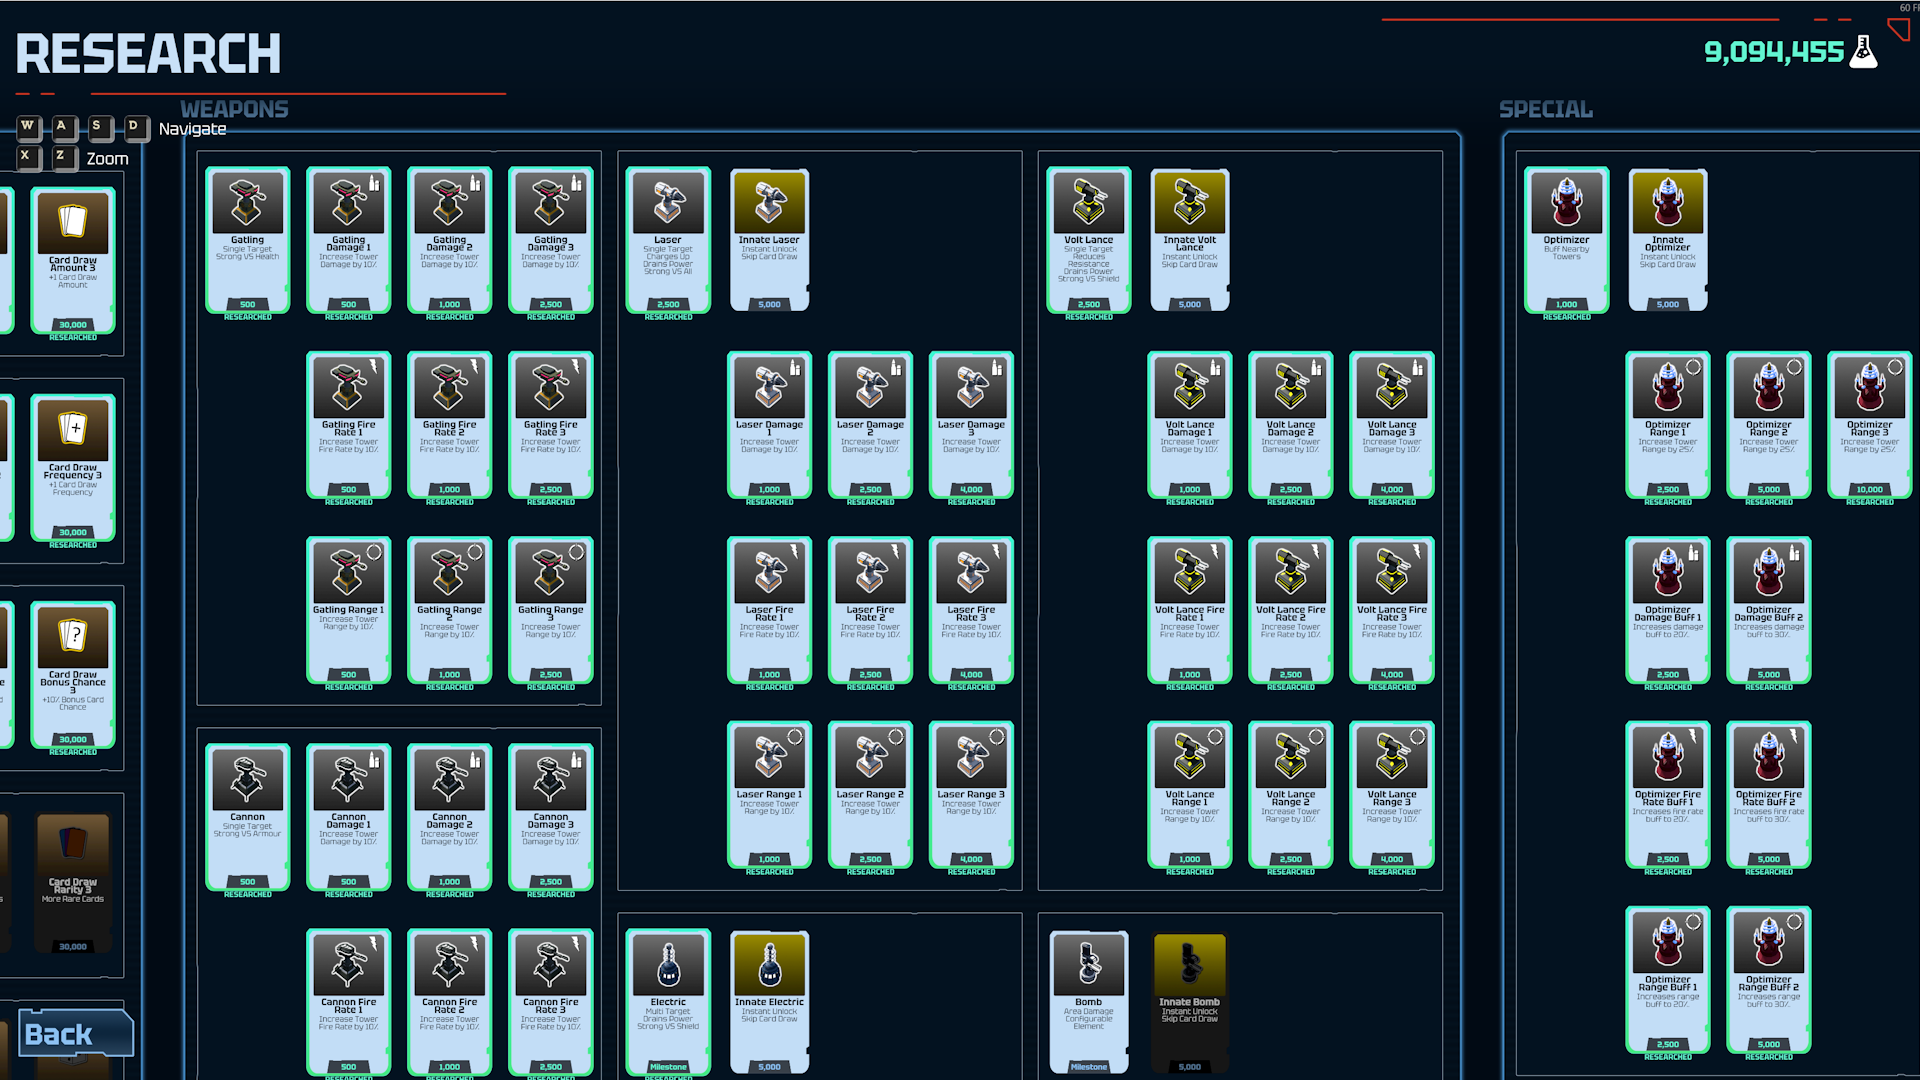Click the W navigate key icon
This screenshot has width=1920, height=1080.
(x=28, y=127)
